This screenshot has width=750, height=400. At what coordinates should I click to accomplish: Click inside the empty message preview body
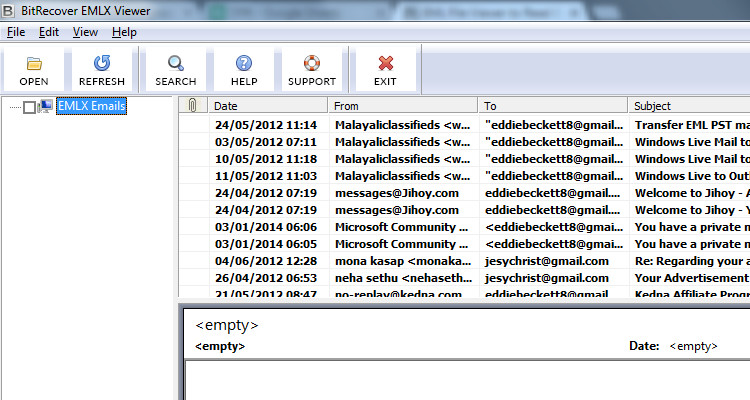[467, 380]
